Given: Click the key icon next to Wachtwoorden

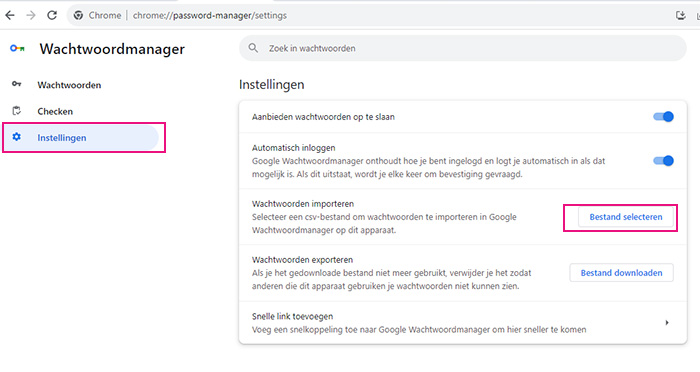Looking at the screenshot, I should (x=17, y=84).
